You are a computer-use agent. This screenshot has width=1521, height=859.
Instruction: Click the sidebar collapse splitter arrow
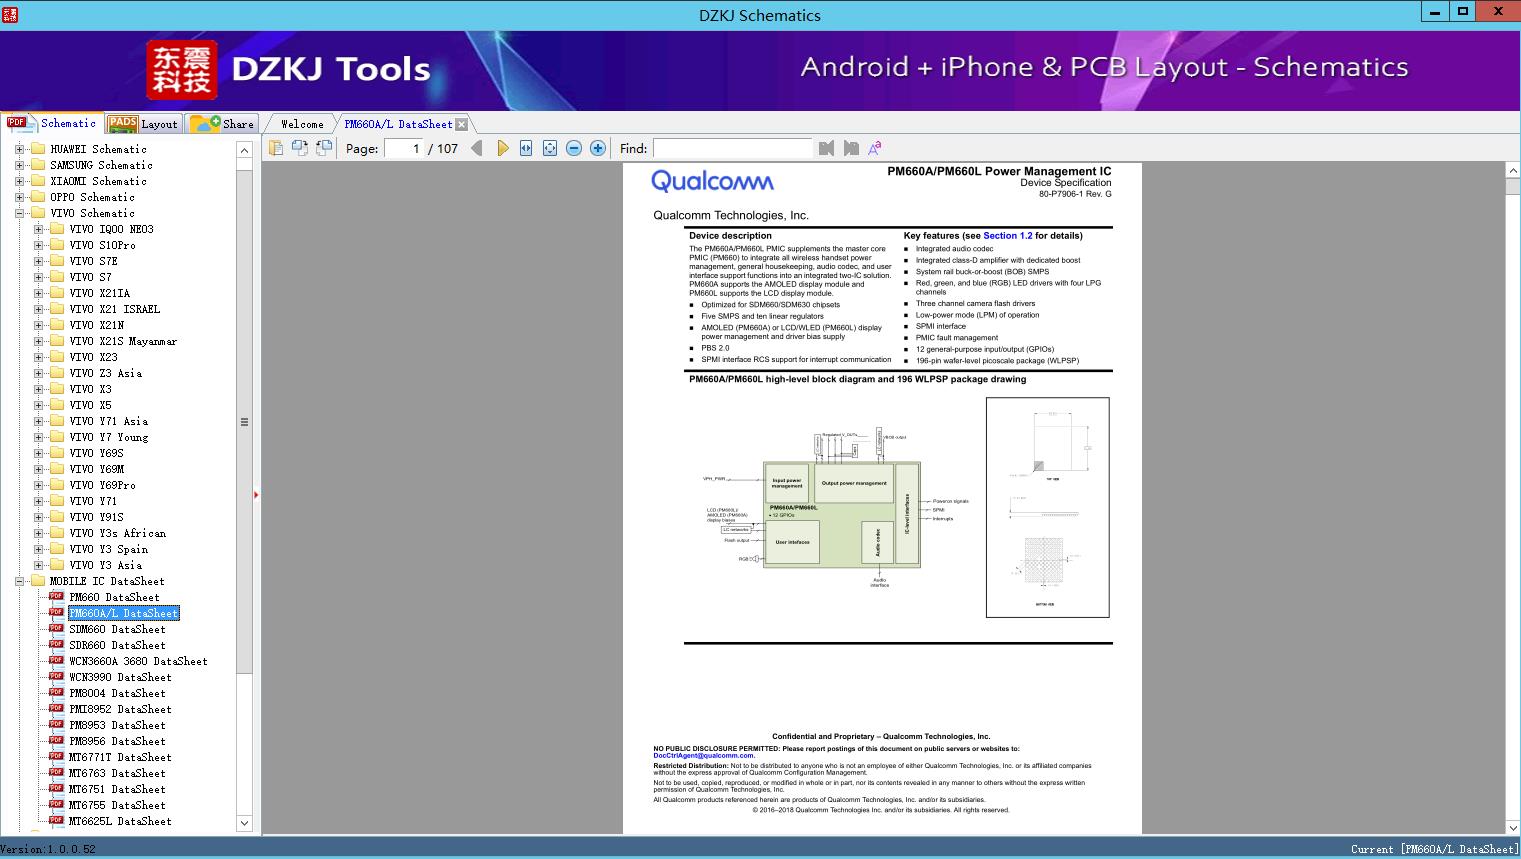coord(257,494)
